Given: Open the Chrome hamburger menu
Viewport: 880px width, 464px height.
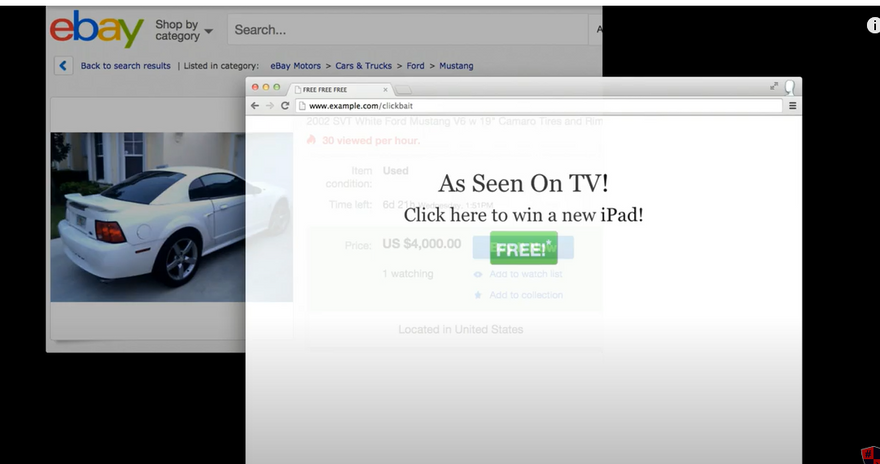Looking at the screenshot, I should [793, 105].
